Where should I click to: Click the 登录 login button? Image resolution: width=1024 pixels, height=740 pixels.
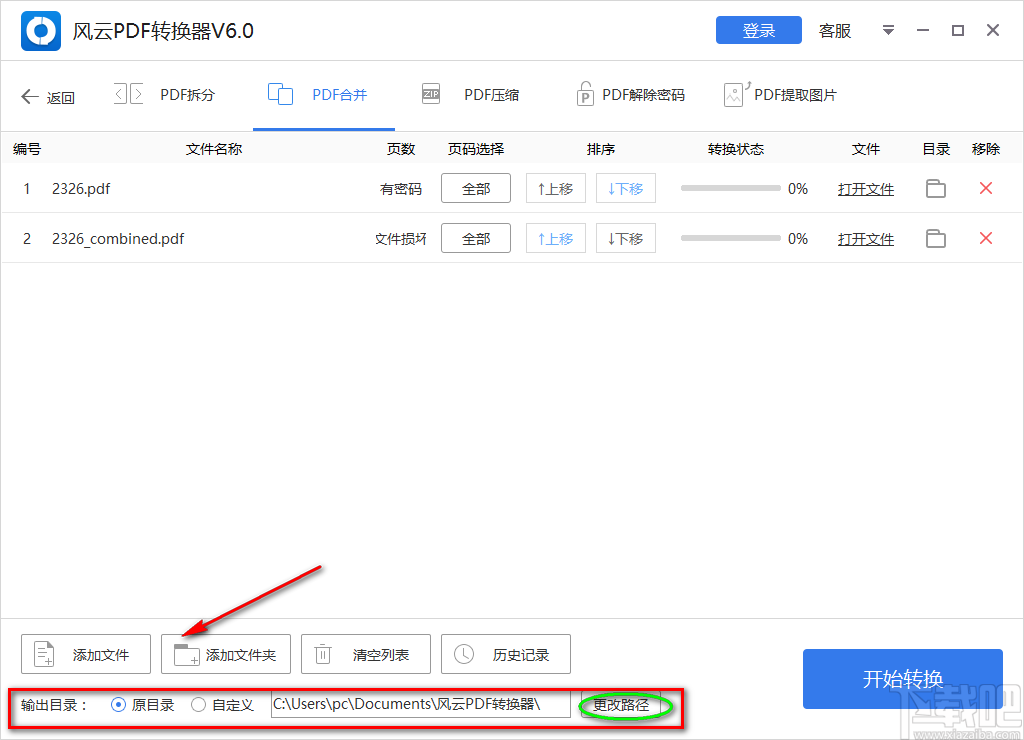758,30
